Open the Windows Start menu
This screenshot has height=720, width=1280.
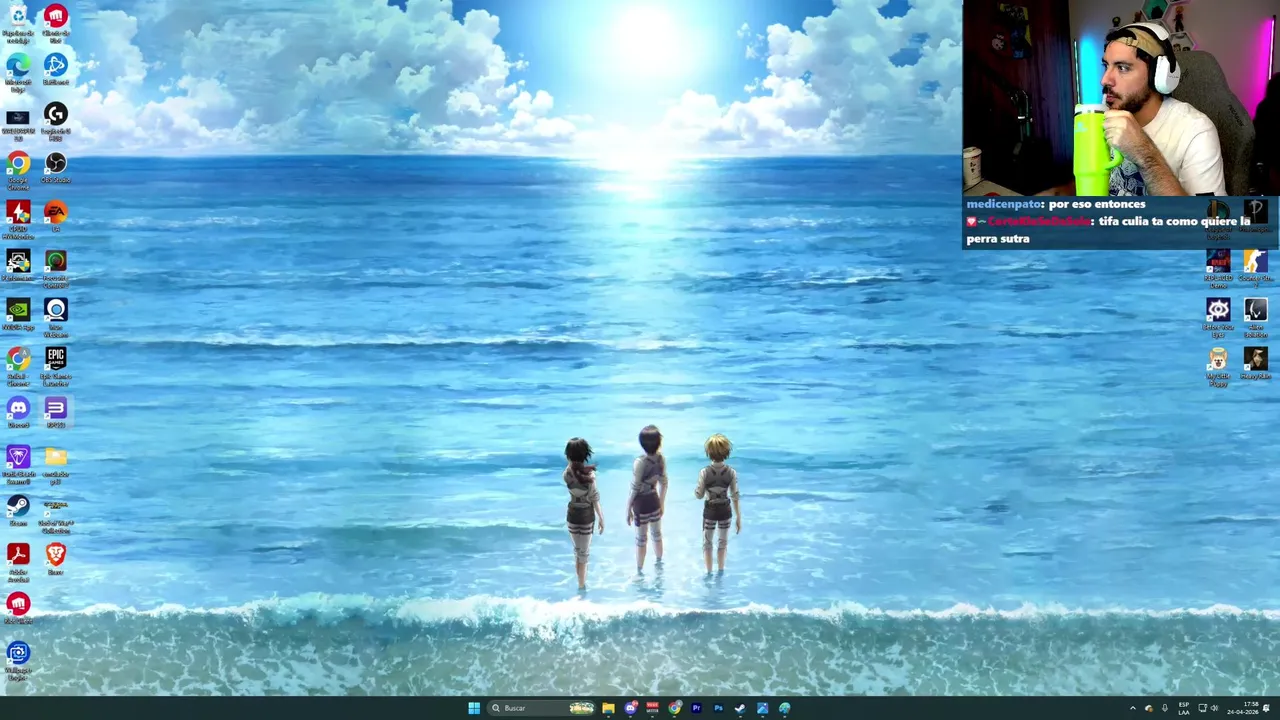(x=474, y=708)
